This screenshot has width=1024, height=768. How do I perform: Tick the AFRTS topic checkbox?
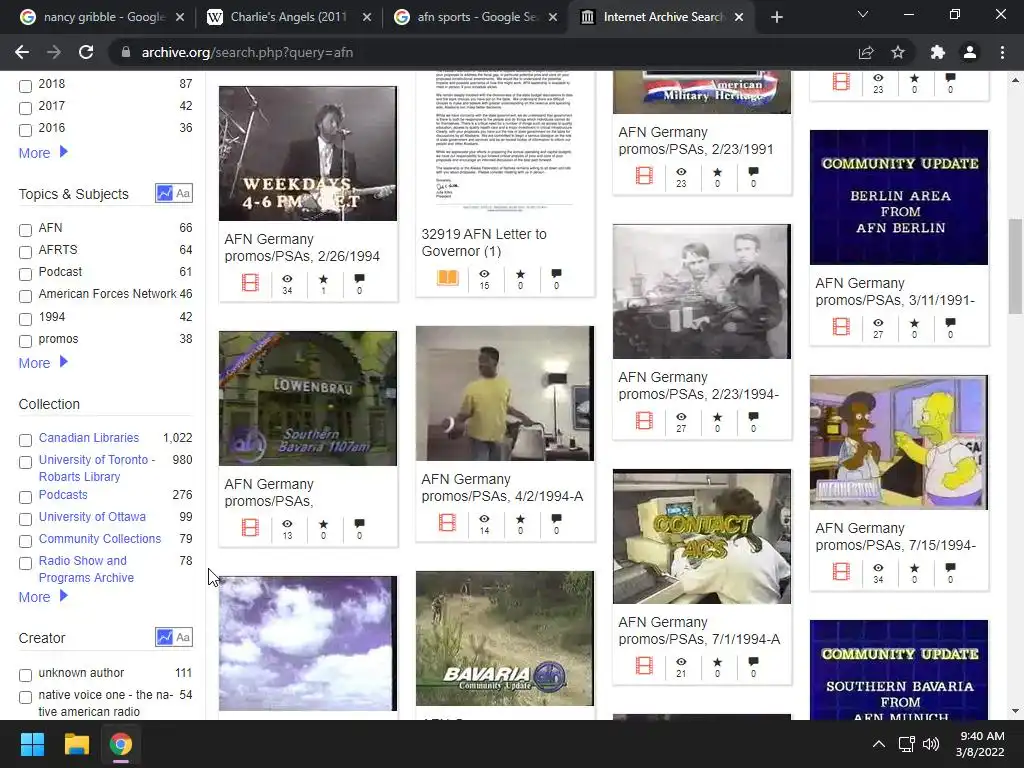click(25, 252)
